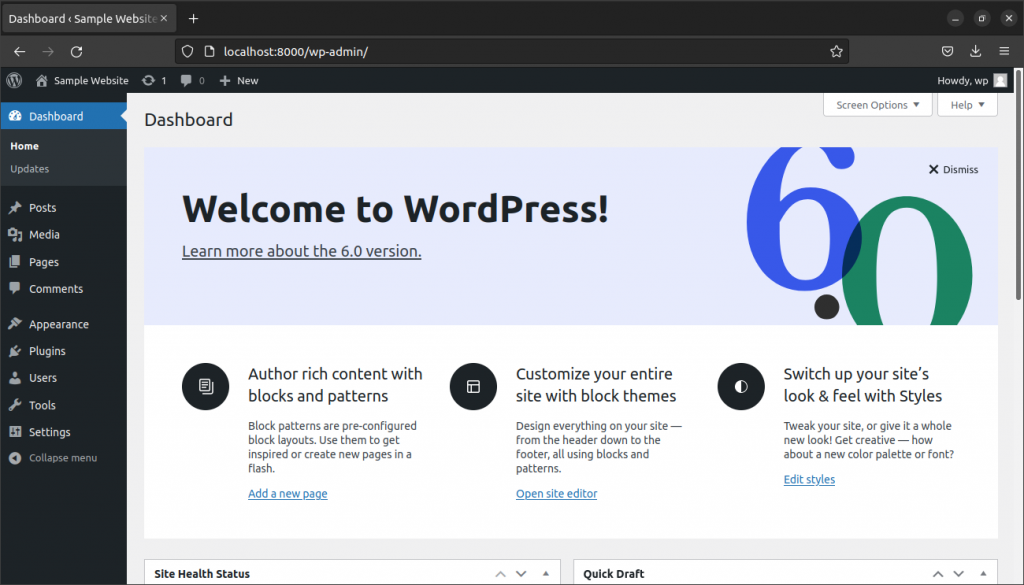Open comments bubble in admin bar
The image size is (1024, 585).
pos(193,80)
